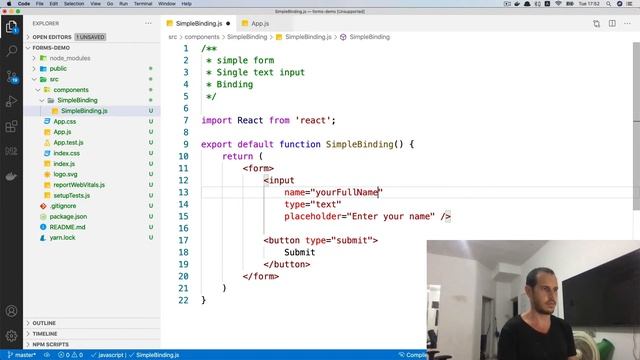The width and height of the screenshot is (640, 360).
Task: Open yarn.lock in the file tree
Action: [x=62, y=238]
